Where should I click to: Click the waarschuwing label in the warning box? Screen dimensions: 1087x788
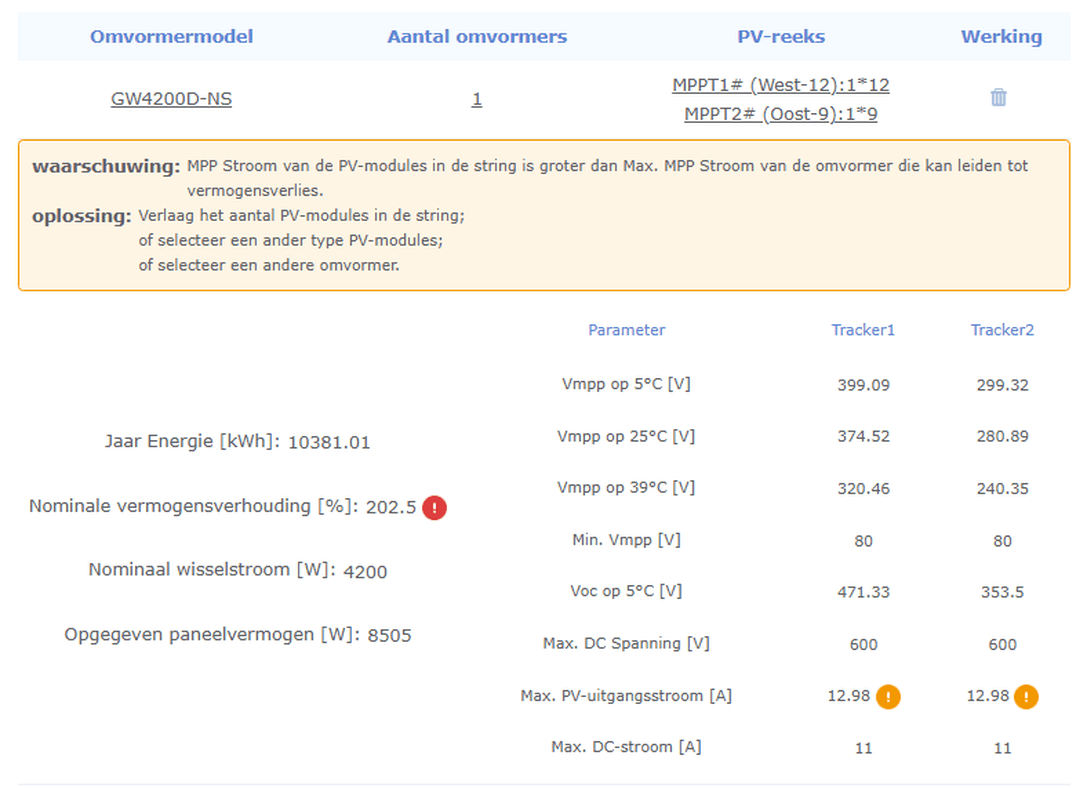(106, 166)
